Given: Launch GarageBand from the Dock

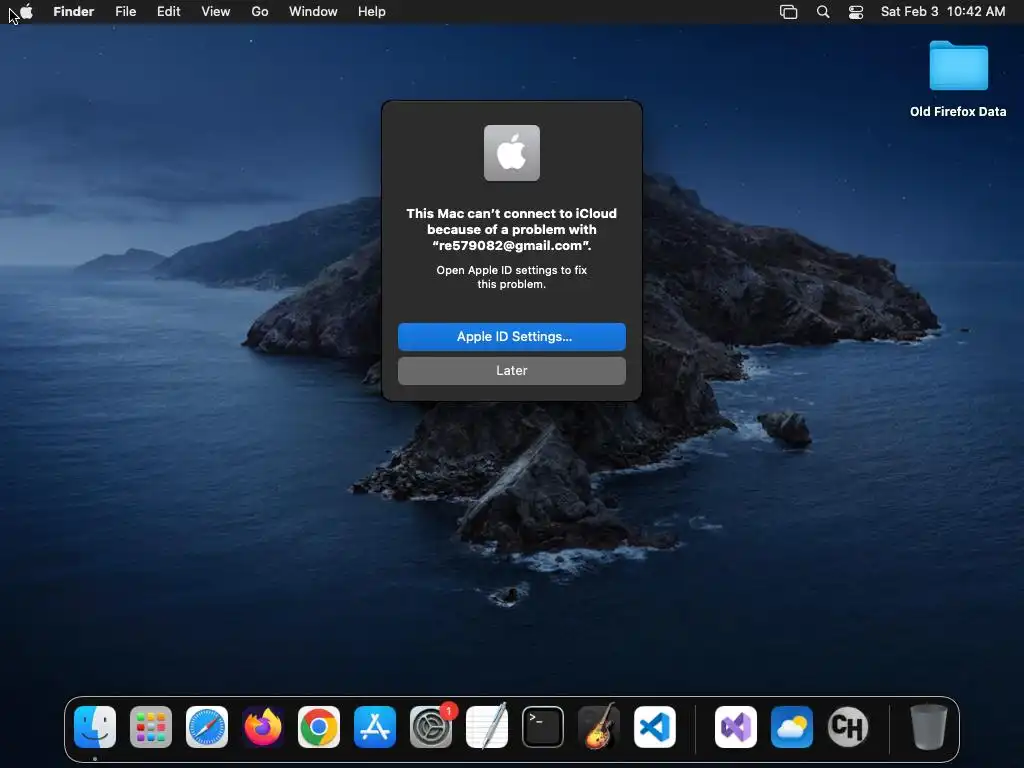Looking at the screenshot, I should point(599,727).
